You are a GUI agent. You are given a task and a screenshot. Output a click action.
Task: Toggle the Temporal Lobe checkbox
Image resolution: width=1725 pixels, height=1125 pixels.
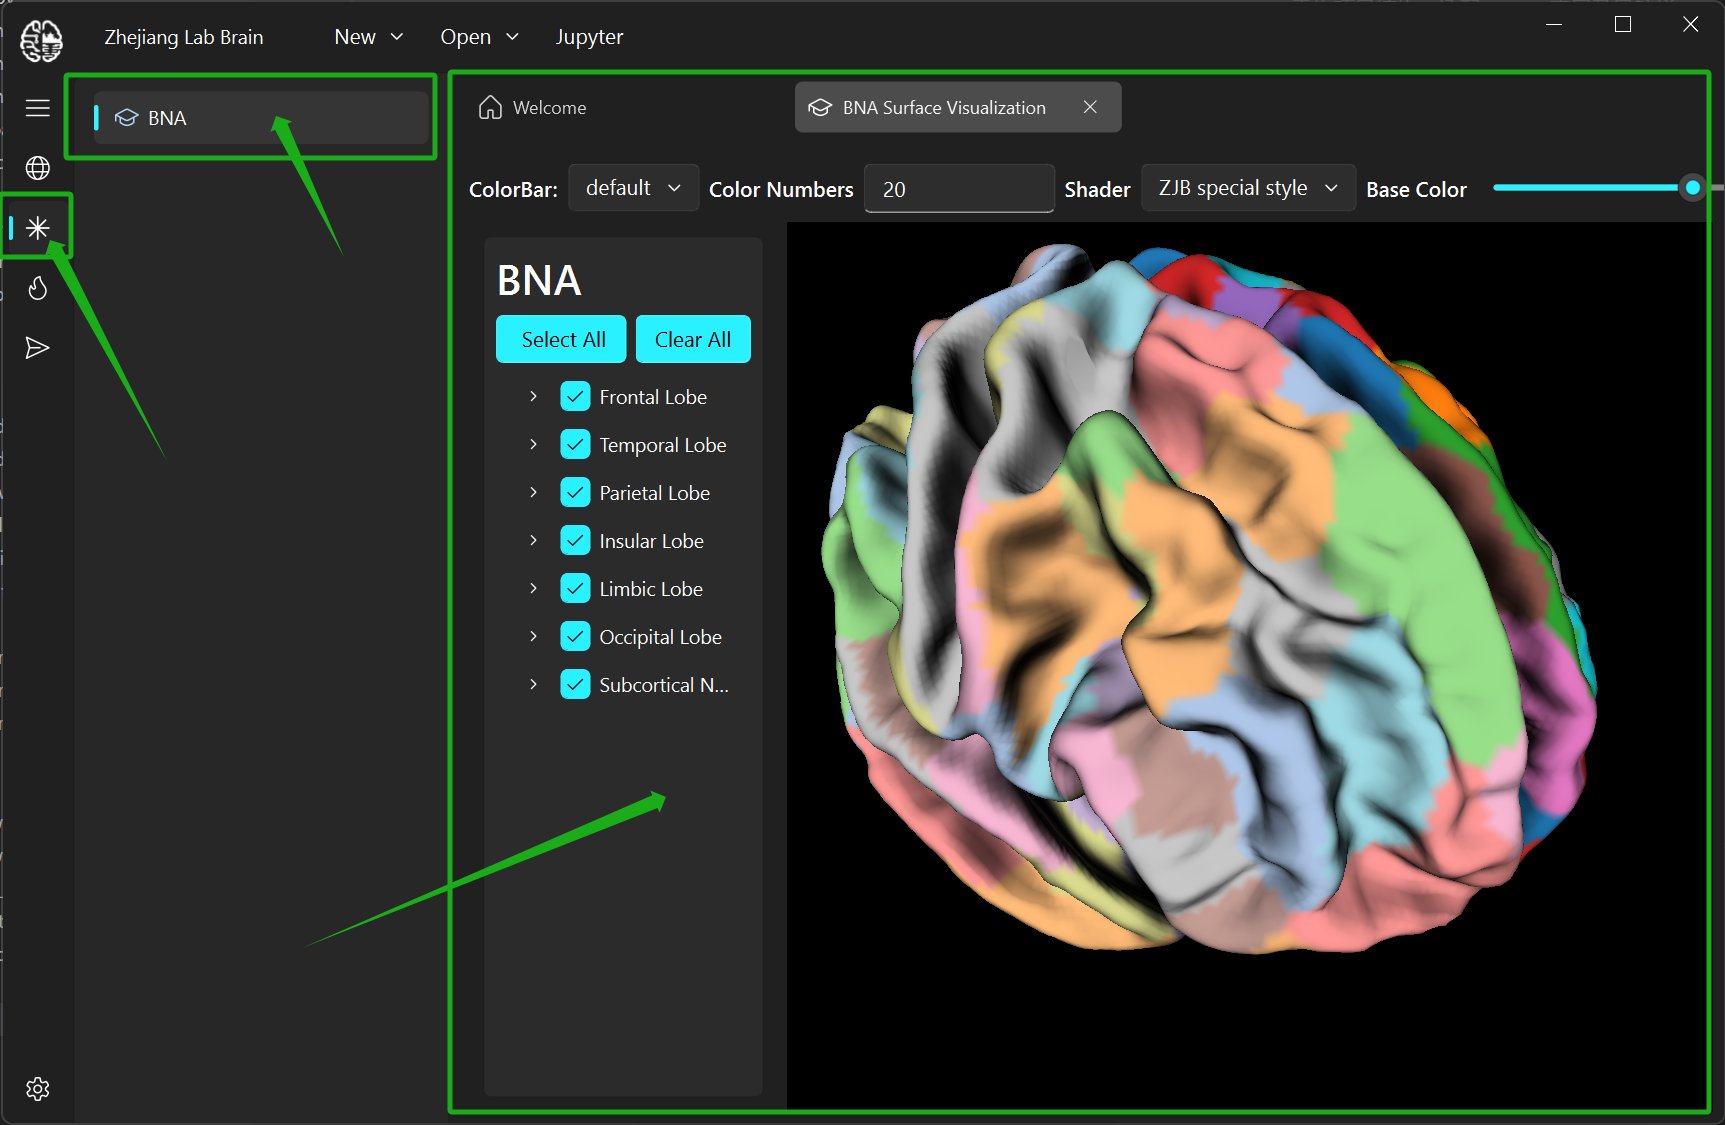tap(575, 445)
